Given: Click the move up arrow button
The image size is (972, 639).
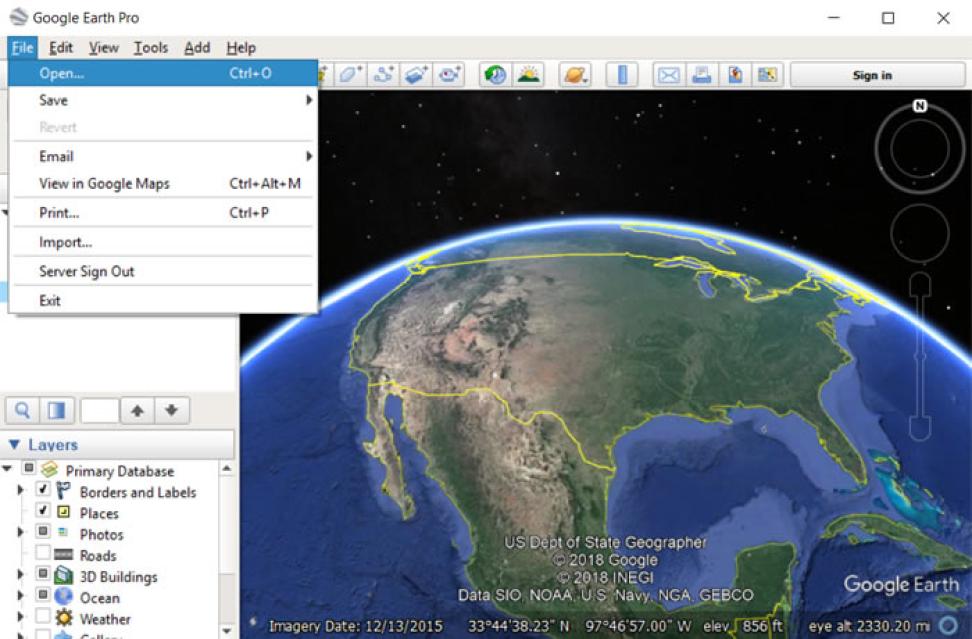Looking at the screenshot, I should coord(138,410).
